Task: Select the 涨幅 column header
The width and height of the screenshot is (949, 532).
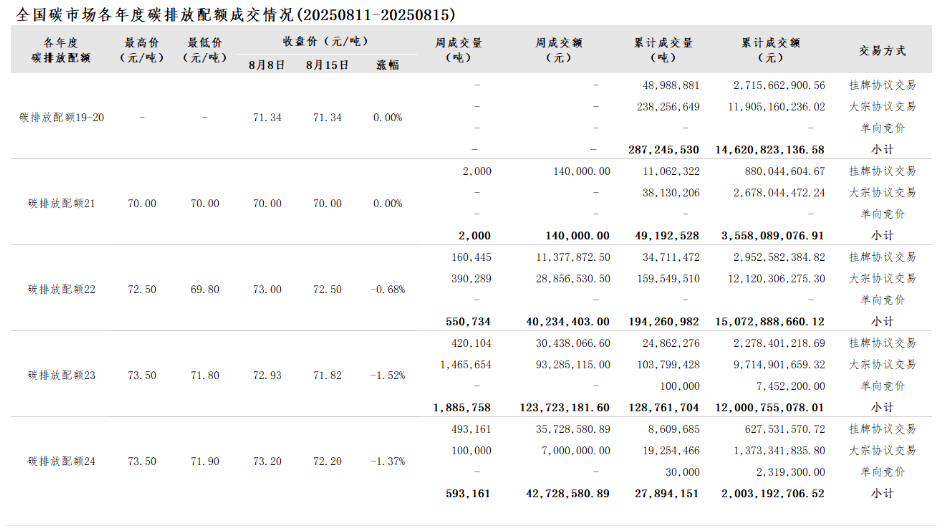Action: (387, 64)
